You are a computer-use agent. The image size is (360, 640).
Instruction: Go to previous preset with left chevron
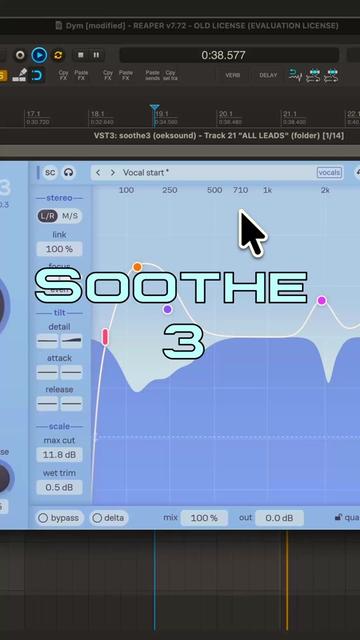[x=98, y=173]
